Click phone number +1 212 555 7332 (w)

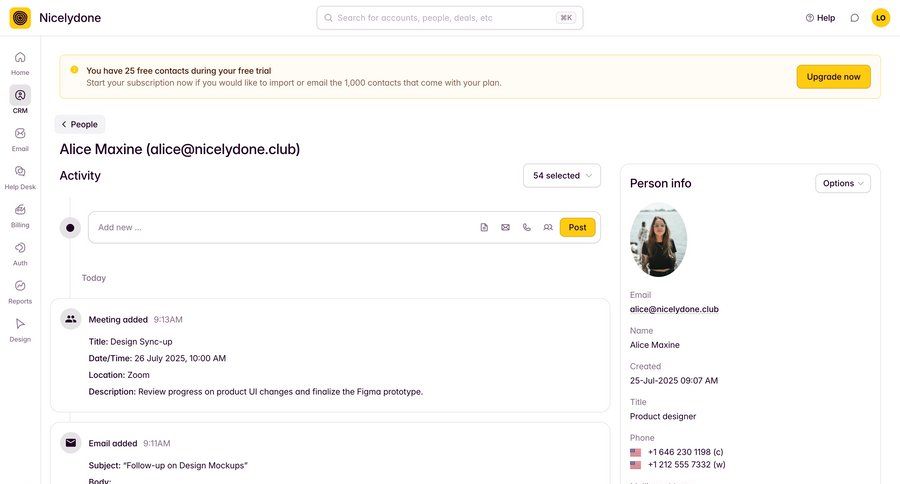(x=686, y=464)
